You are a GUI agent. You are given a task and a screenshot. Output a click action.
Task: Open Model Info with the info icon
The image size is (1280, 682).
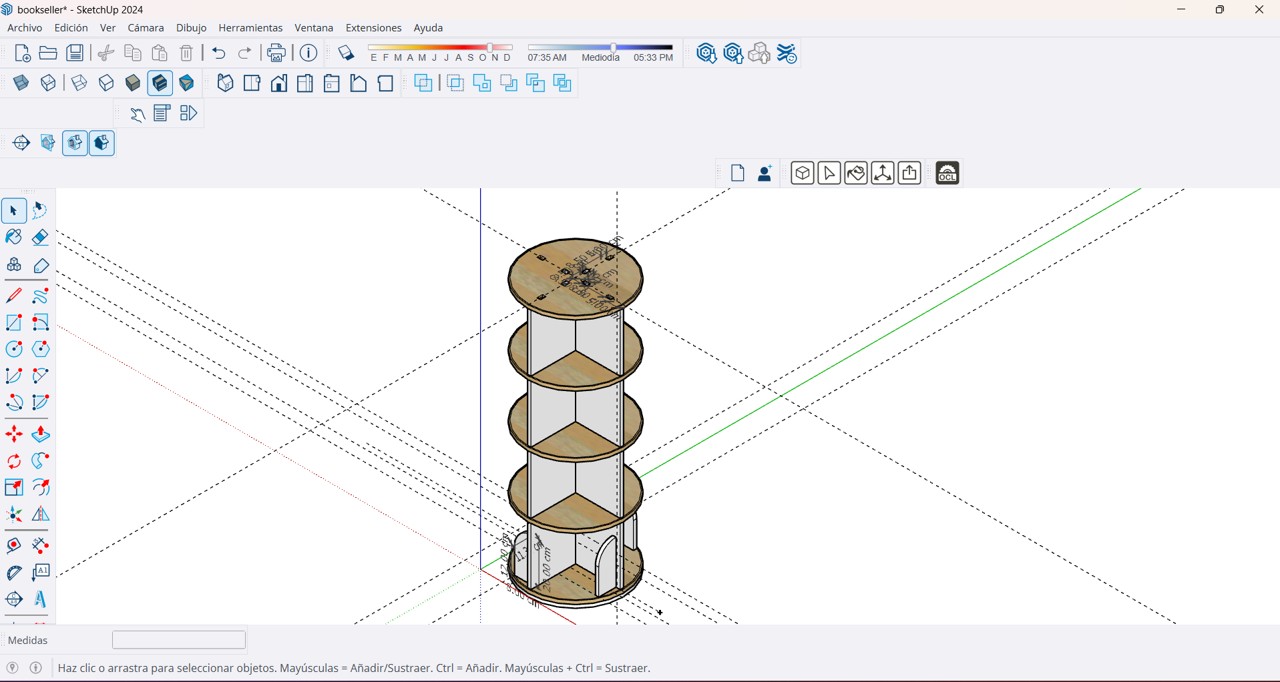pyautogui.click(x=309, y=53)
